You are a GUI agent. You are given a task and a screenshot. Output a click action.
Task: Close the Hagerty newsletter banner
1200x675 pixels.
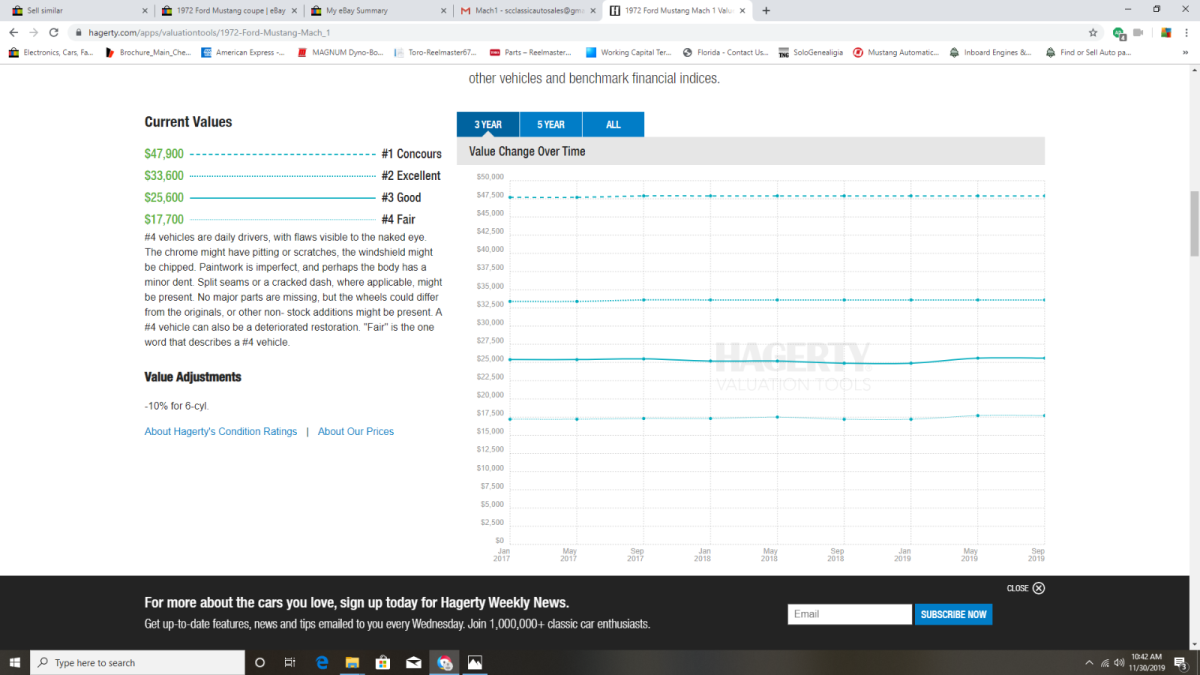pos(1038,588)
